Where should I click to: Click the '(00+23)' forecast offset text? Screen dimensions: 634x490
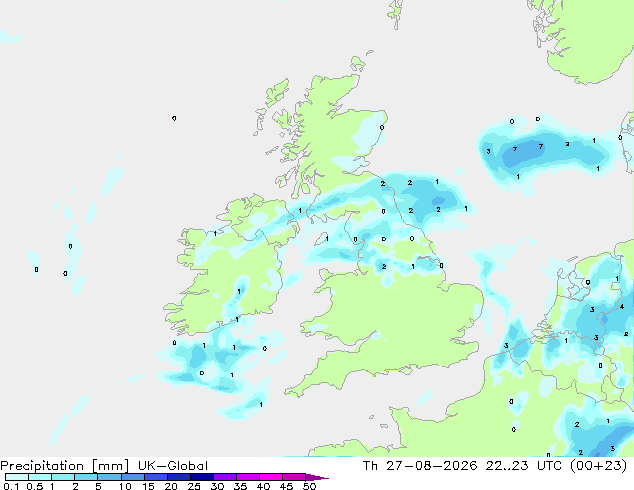tap(598, 466)
